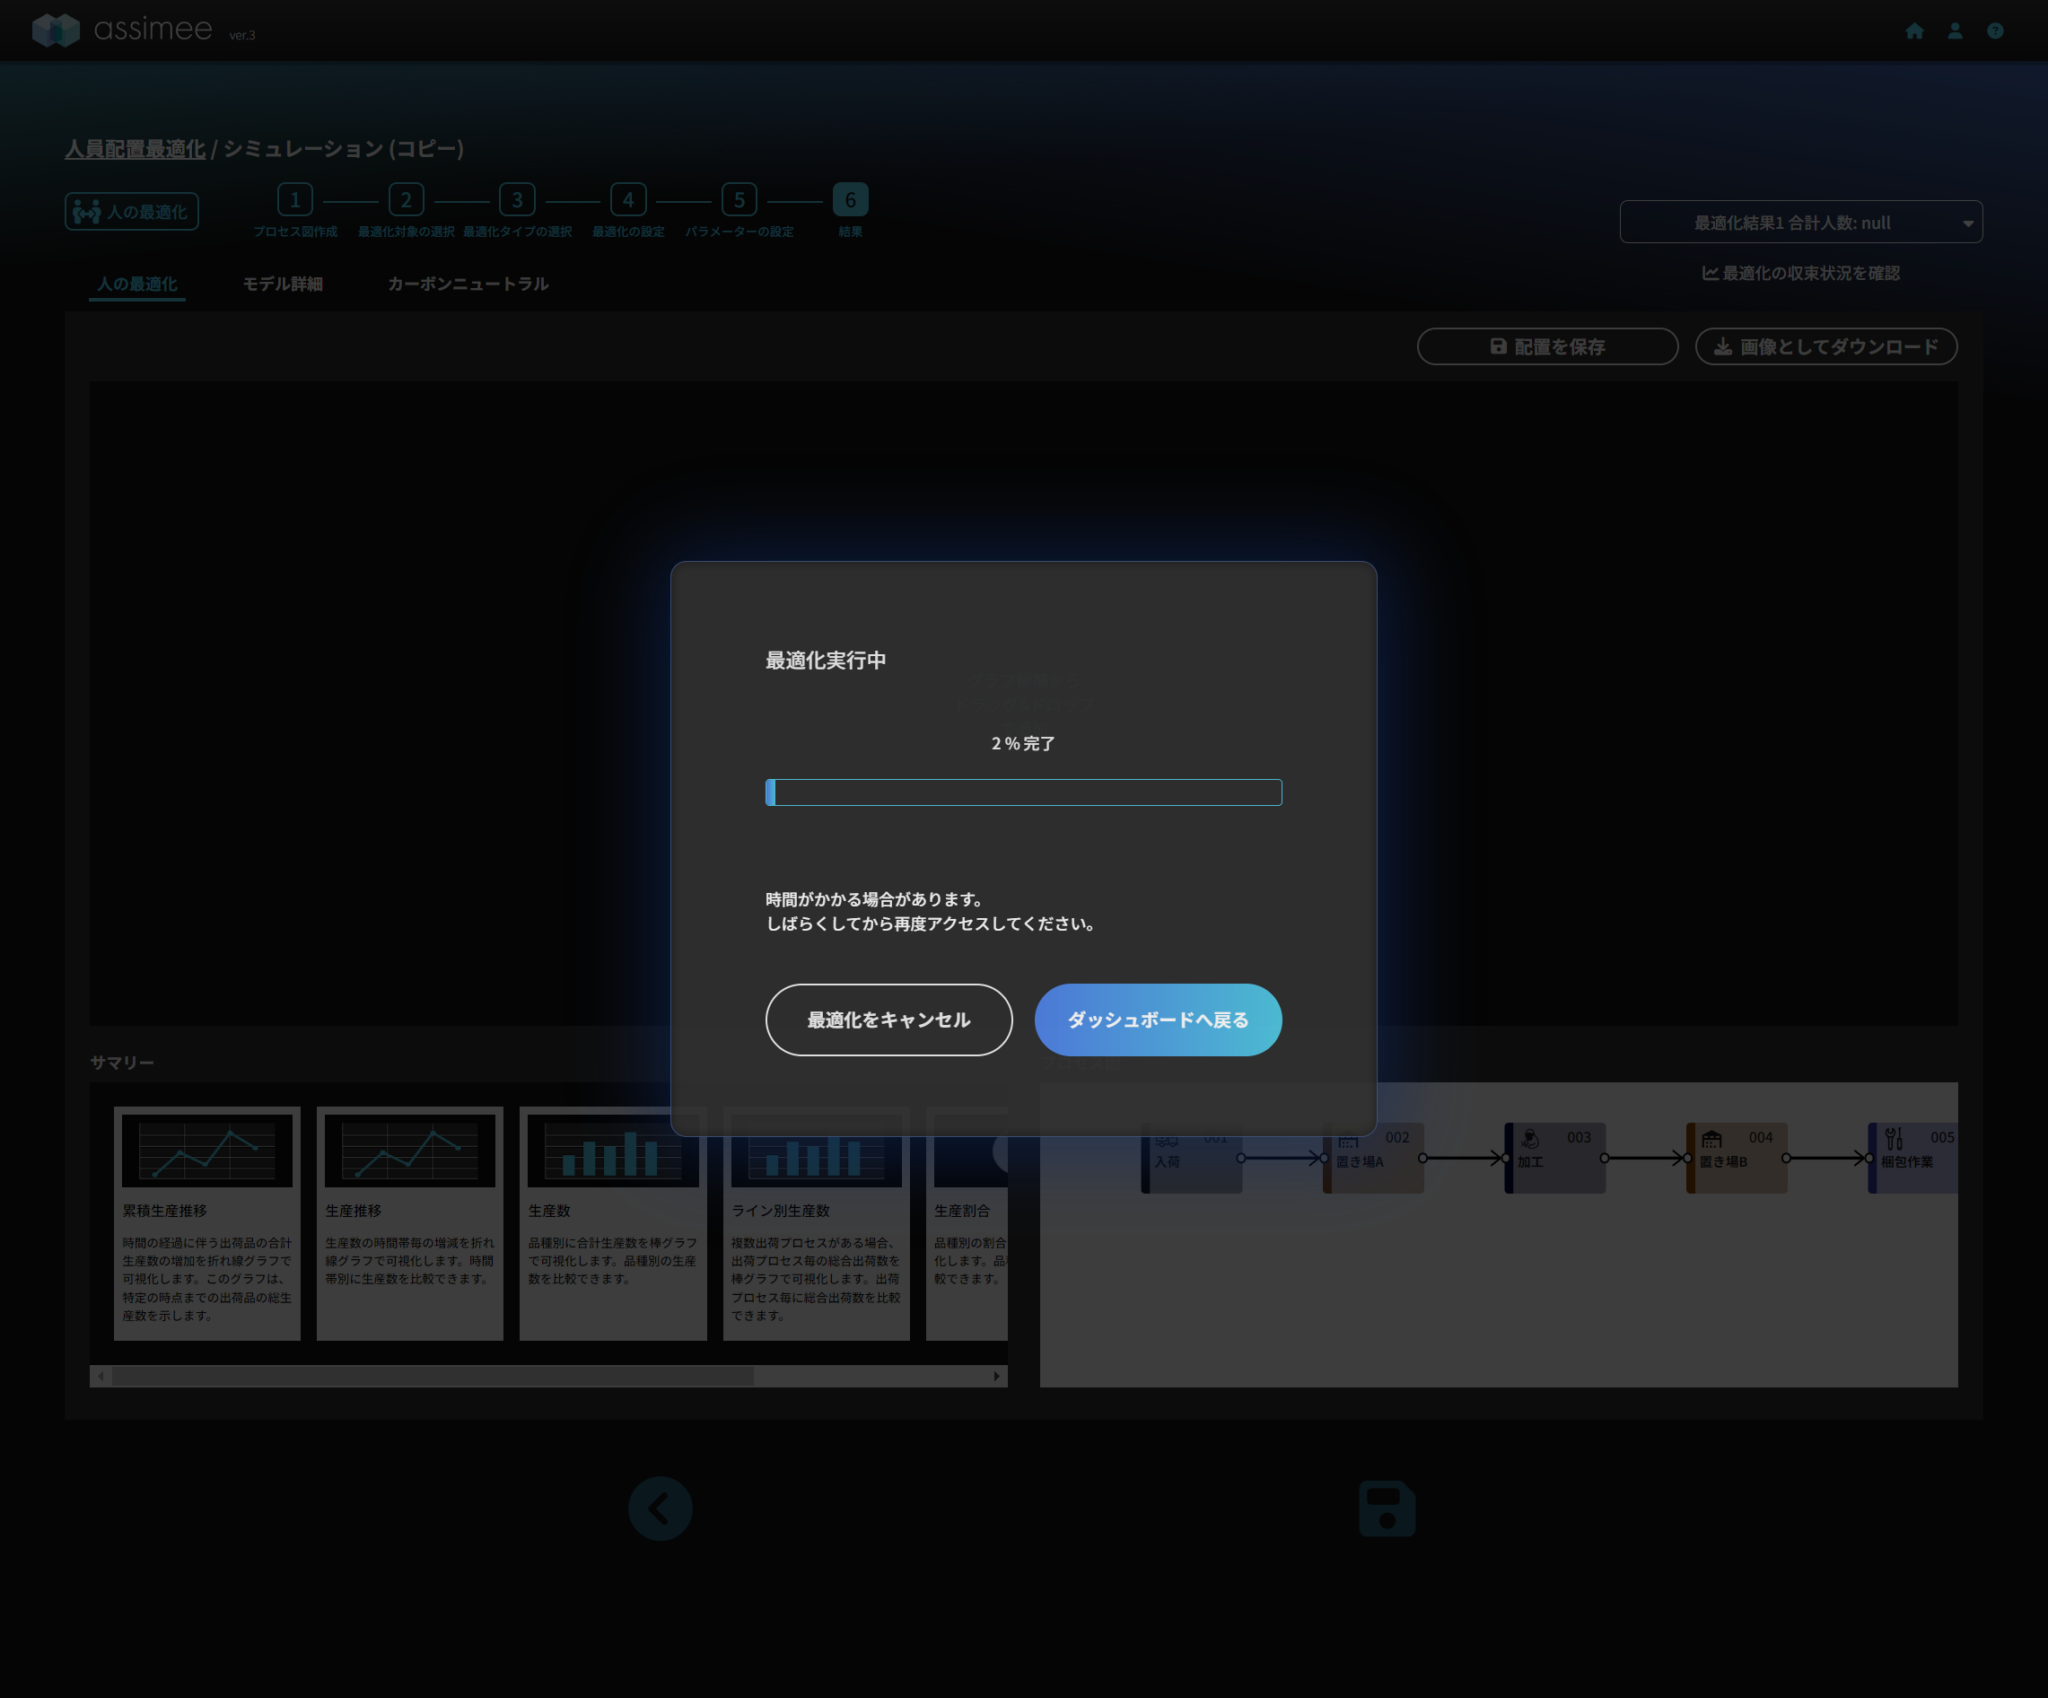
Task: Click the optimization progress bar
Action: tap(1023, 793)
